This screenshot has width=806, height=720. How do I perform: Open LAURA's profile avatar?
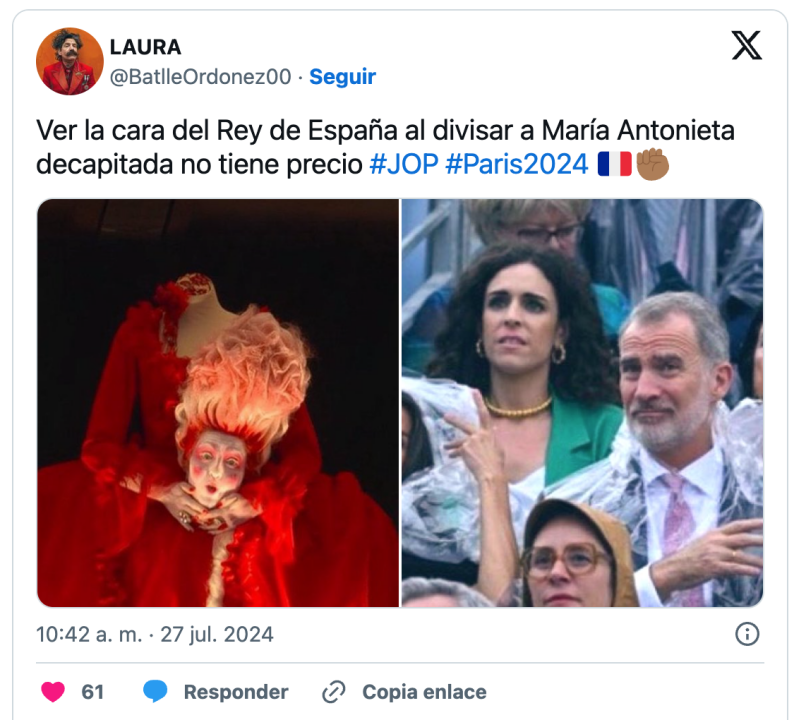coord(69,61)
